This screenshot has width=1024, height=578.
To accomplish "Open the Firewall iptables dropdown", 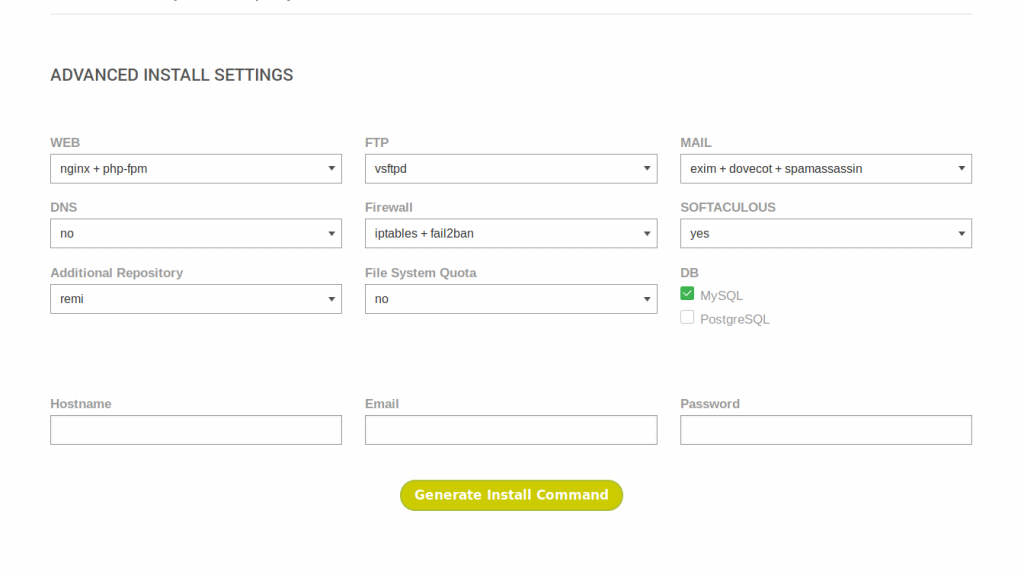I will click(511, 233).
